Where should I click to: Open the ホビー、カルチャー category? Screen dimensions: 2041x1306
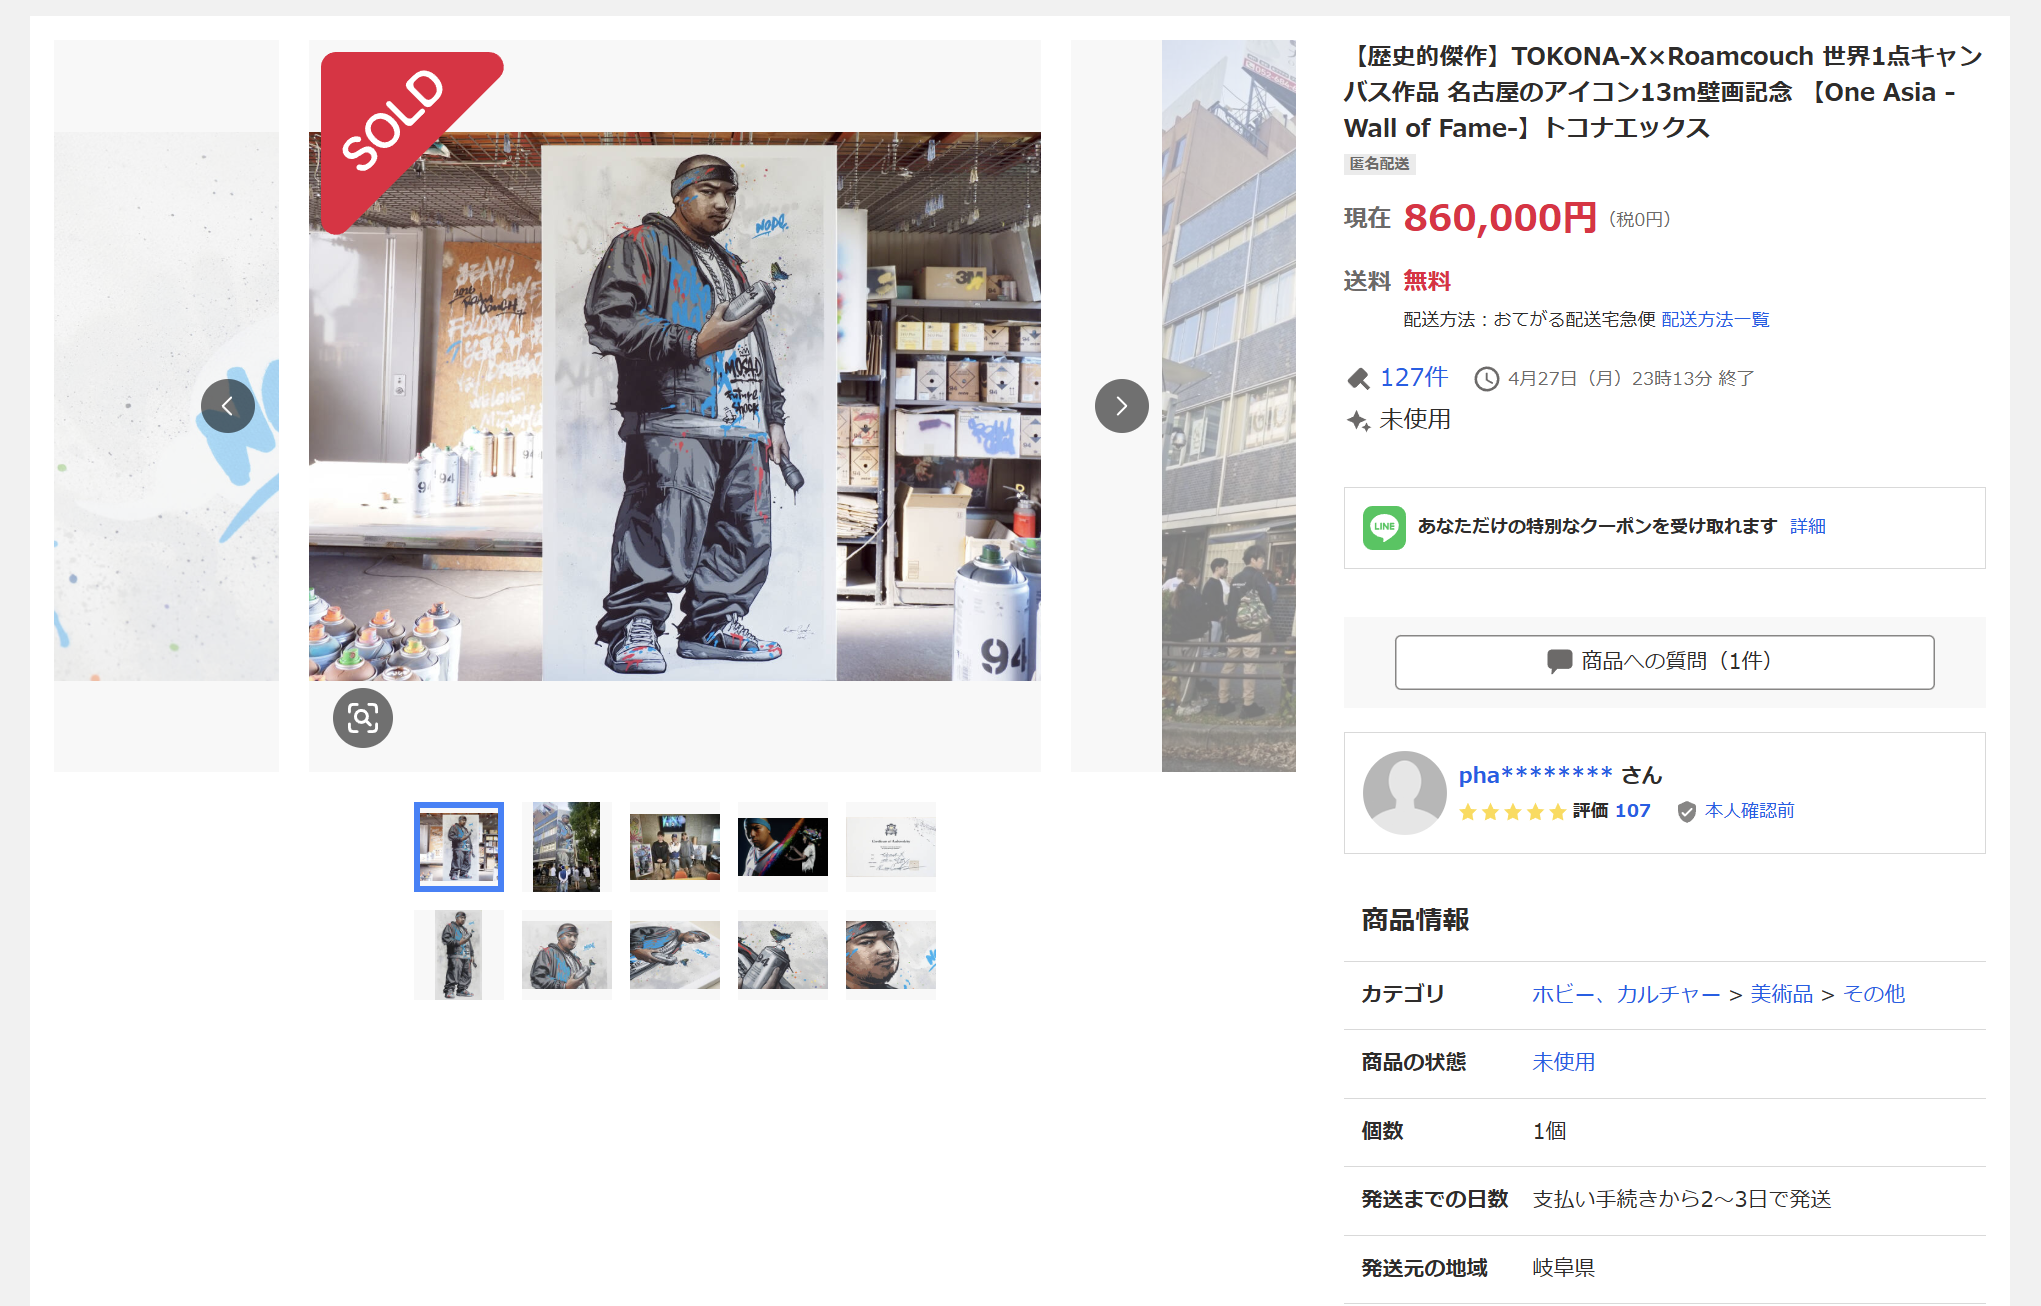pyautogui.click(x=1626, y=994)
